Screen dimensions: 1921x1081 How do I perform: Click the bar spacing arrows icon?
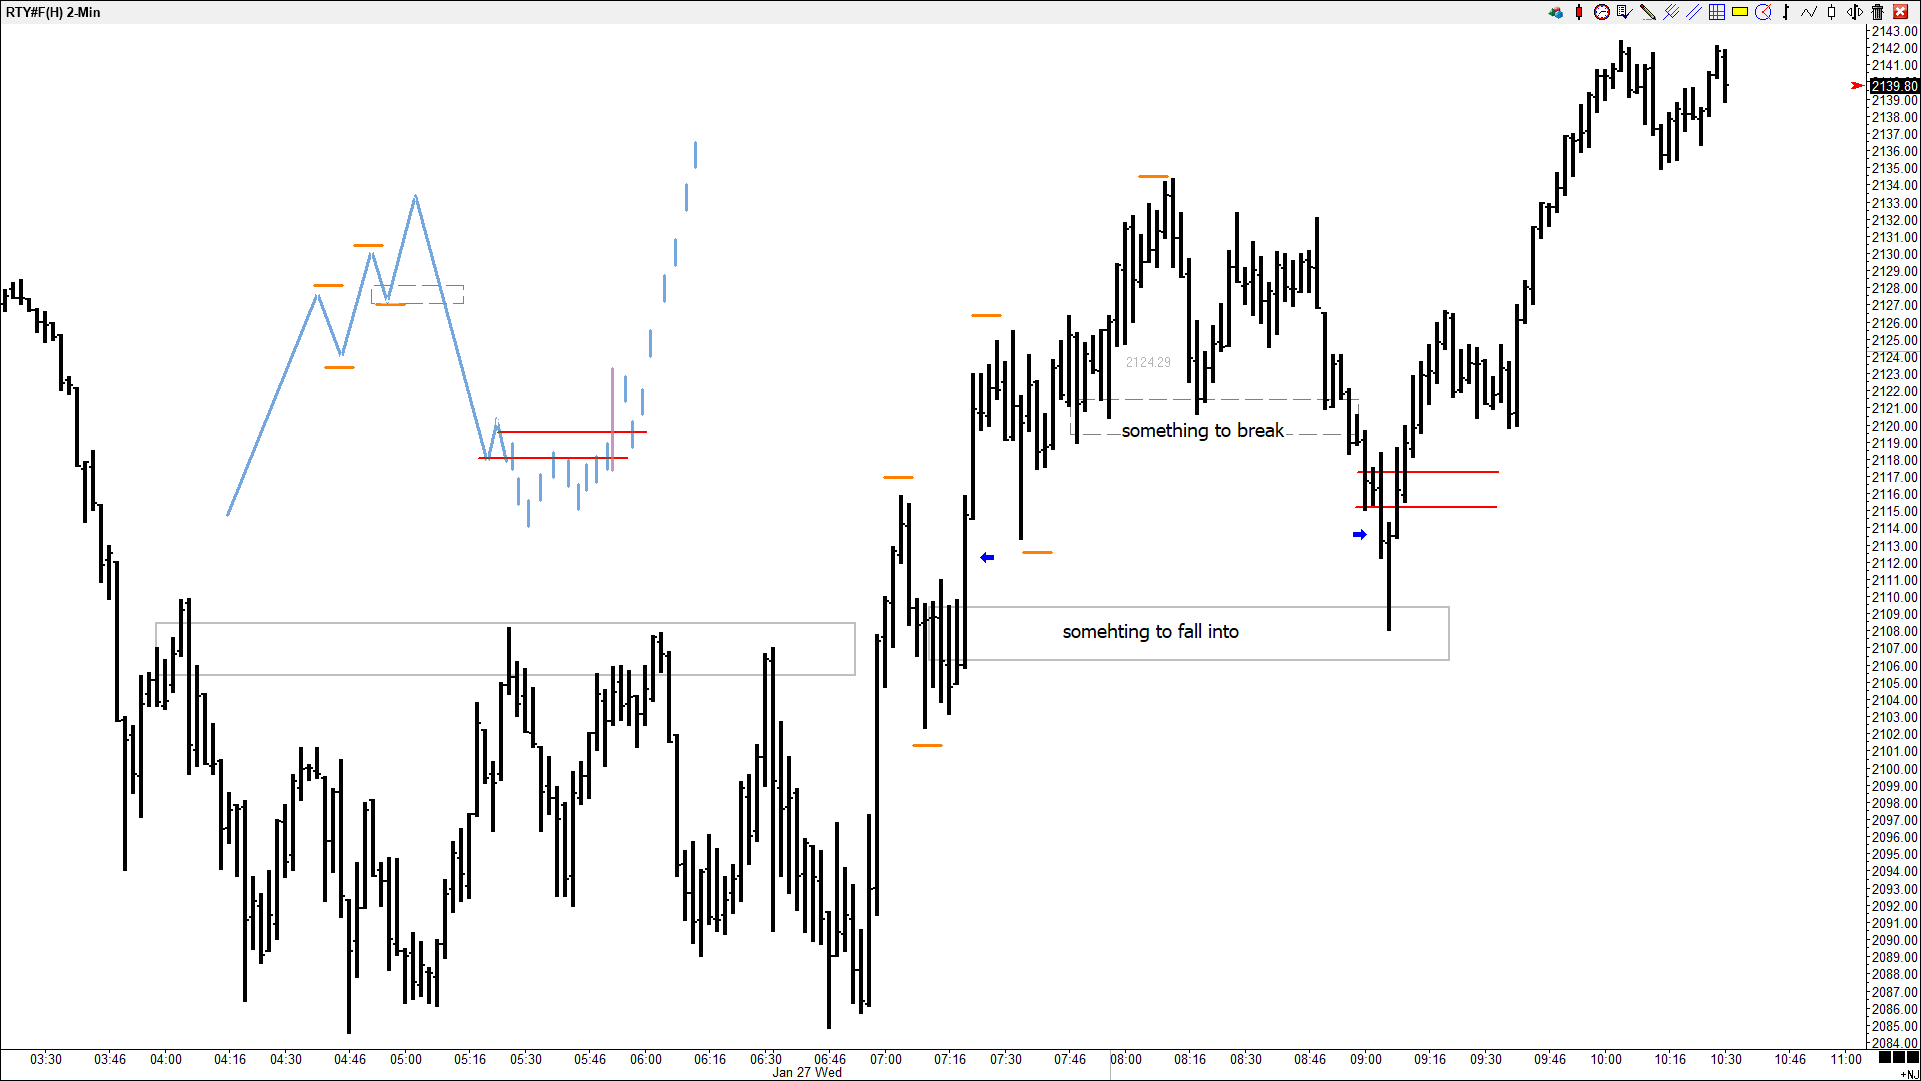pyautogui.click(x=1855, y=12)
